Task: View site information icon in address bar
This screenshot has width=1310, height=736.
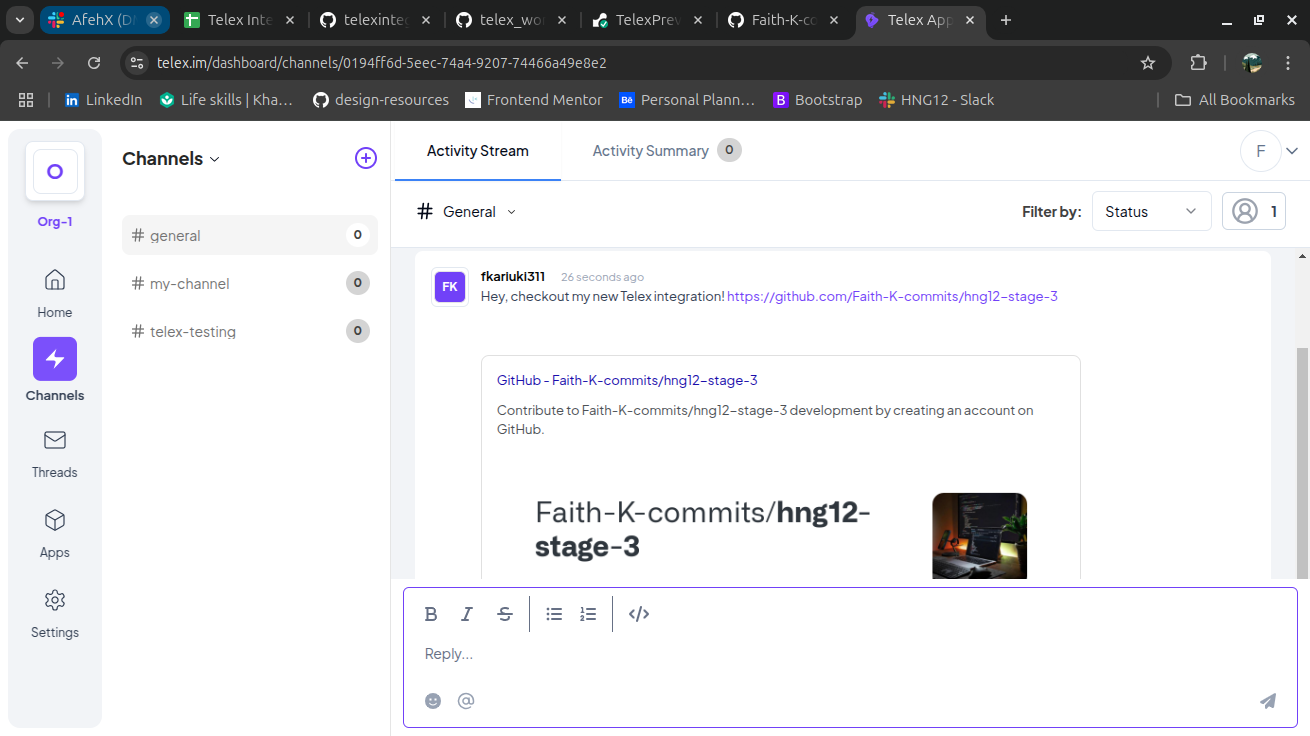Action: pyautogui.click(x=138, y=63)
